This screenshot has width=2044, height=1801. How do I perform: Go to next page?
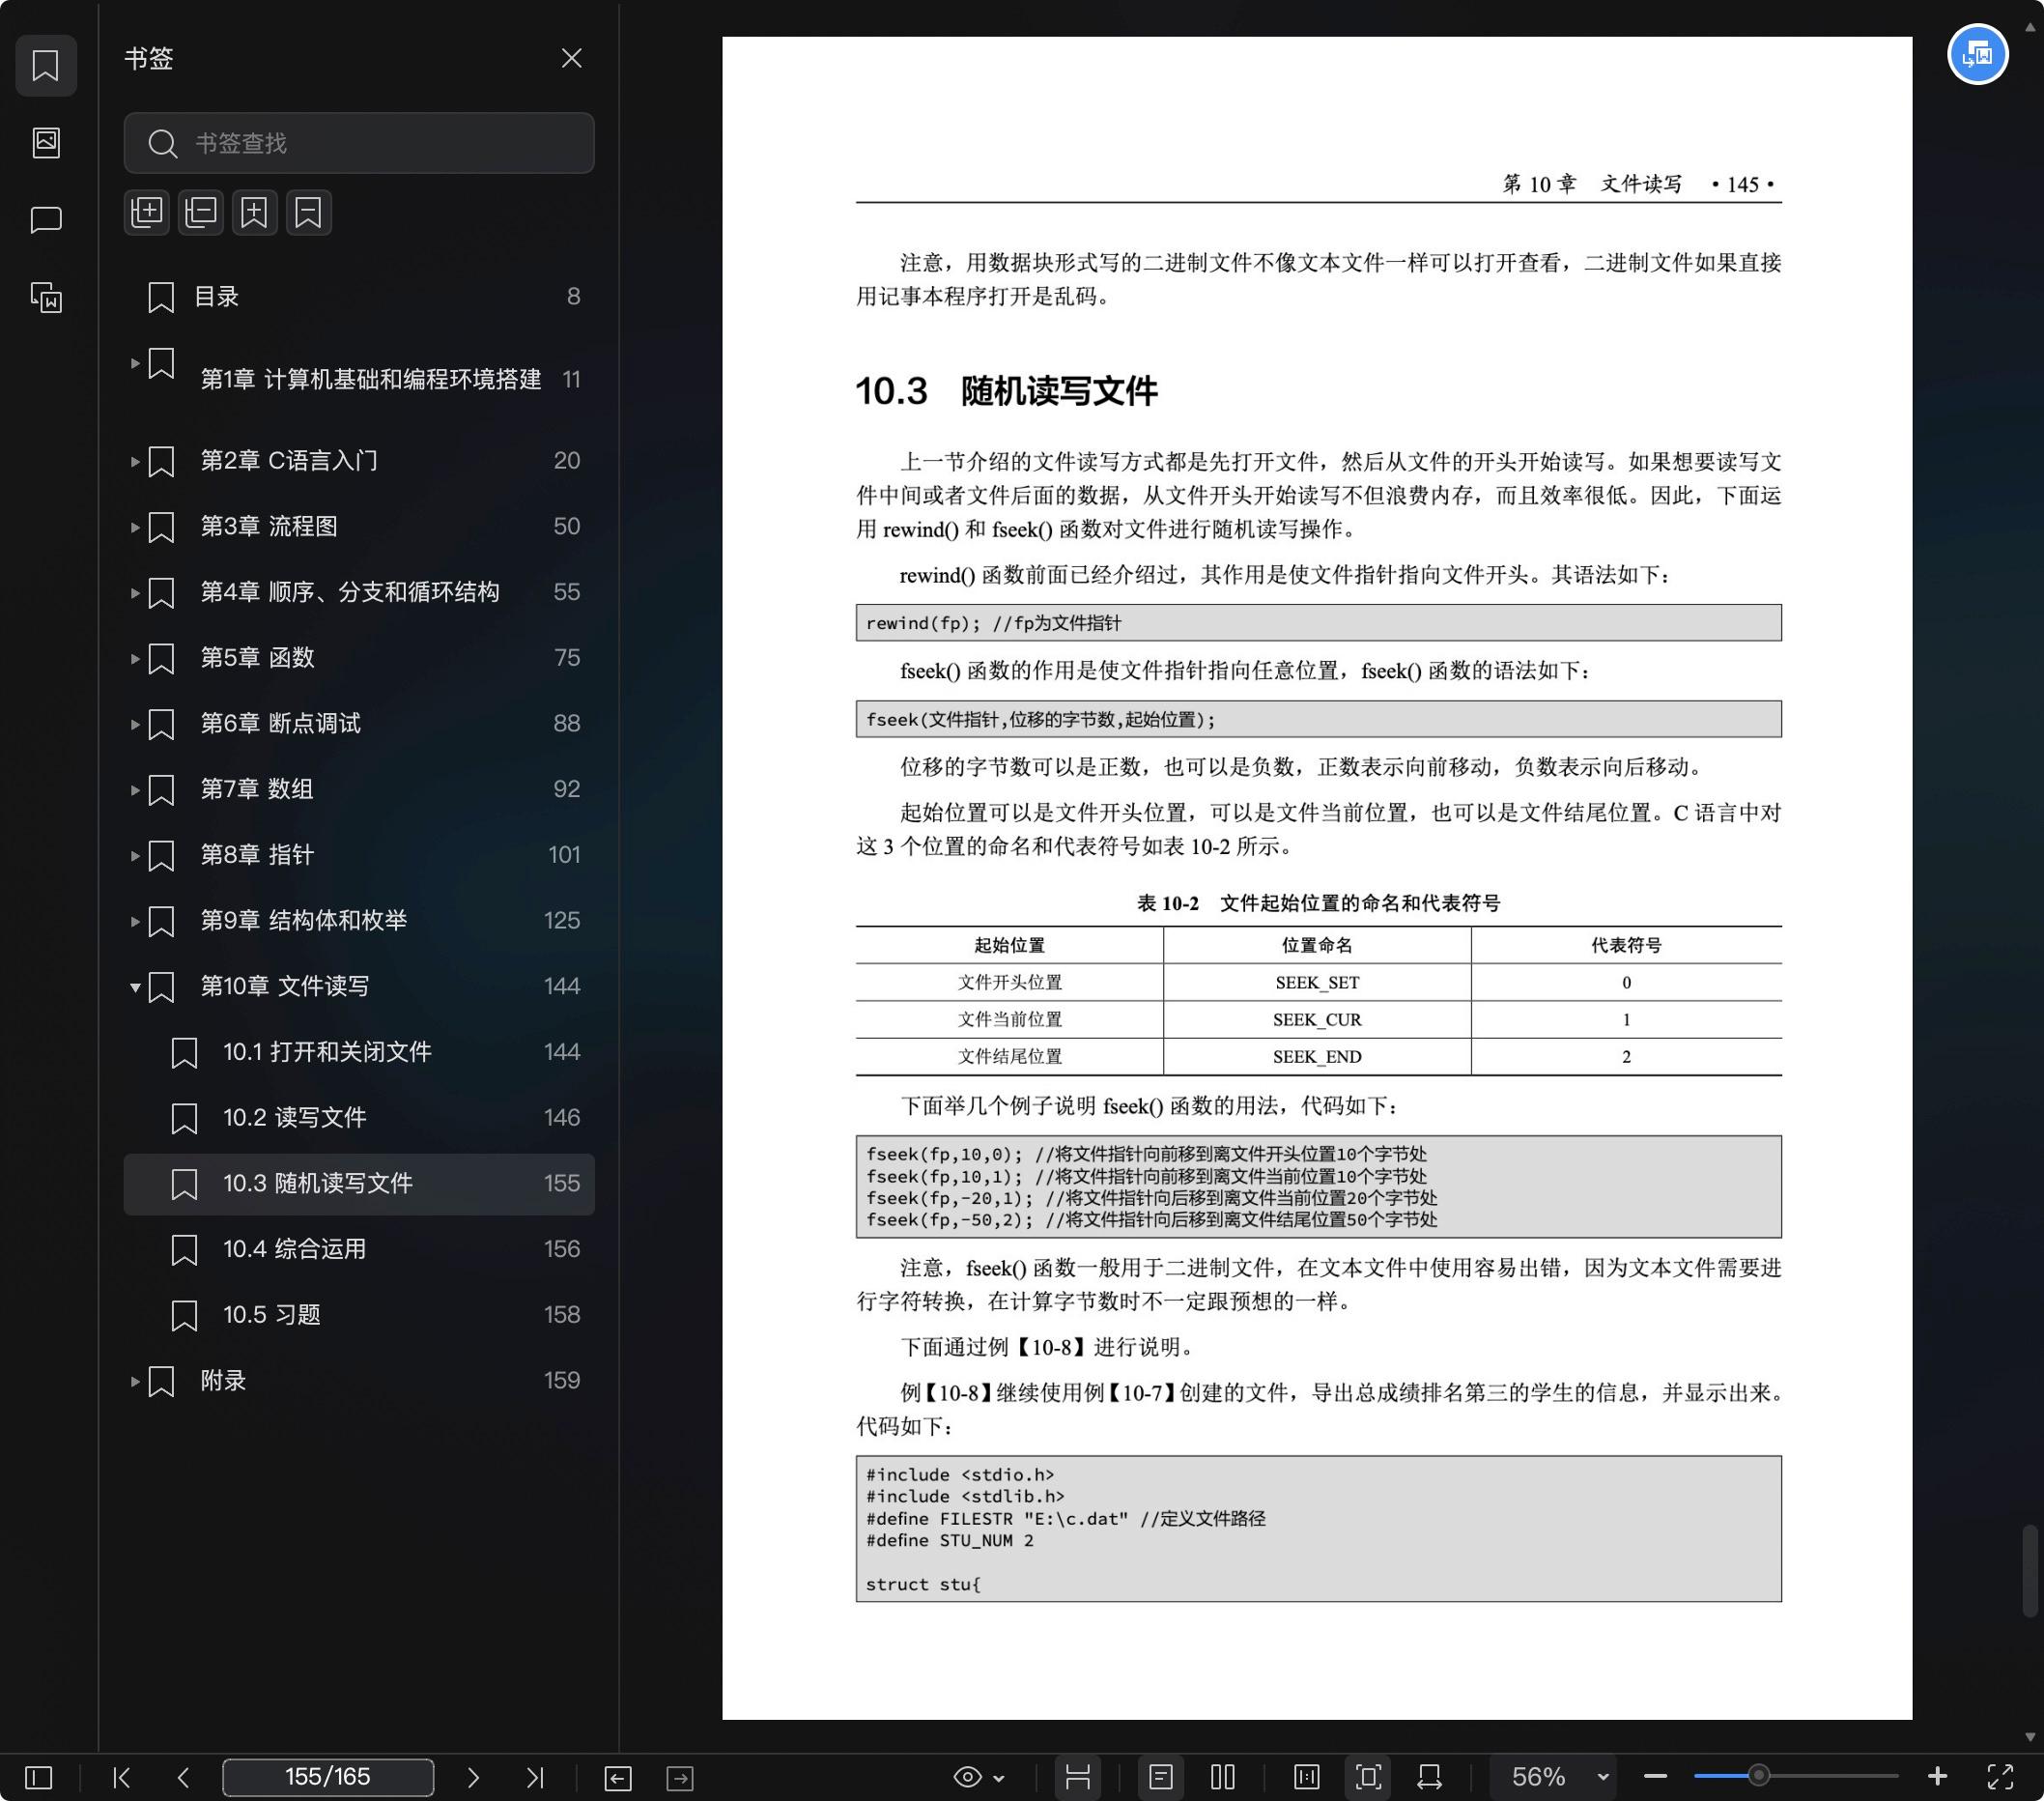pyautogui.click(x=473, y=1777)
